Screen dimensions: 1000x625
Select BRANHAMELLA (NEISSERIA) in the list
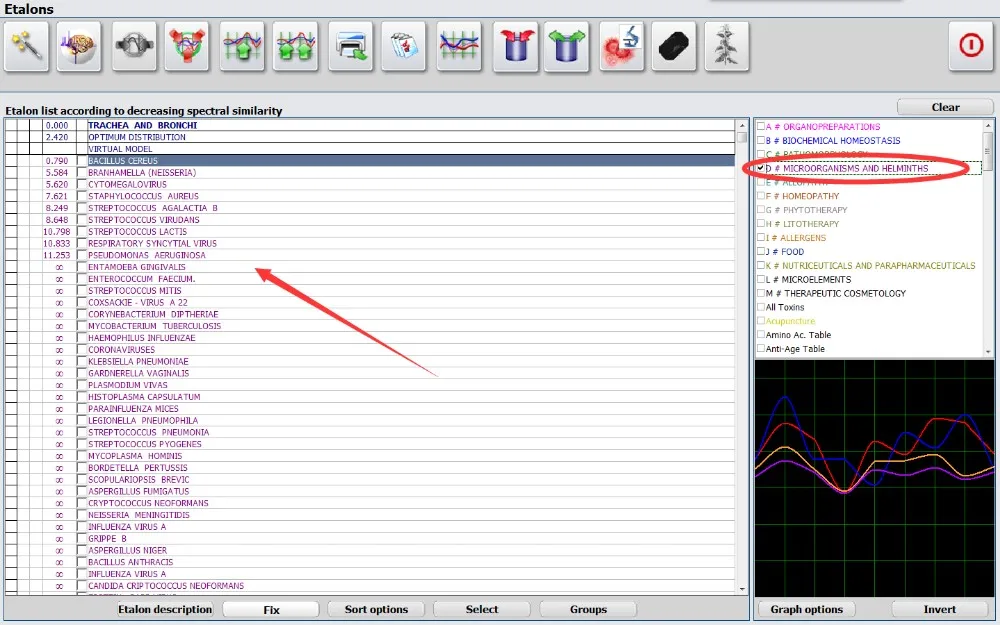tap(142, 173)
